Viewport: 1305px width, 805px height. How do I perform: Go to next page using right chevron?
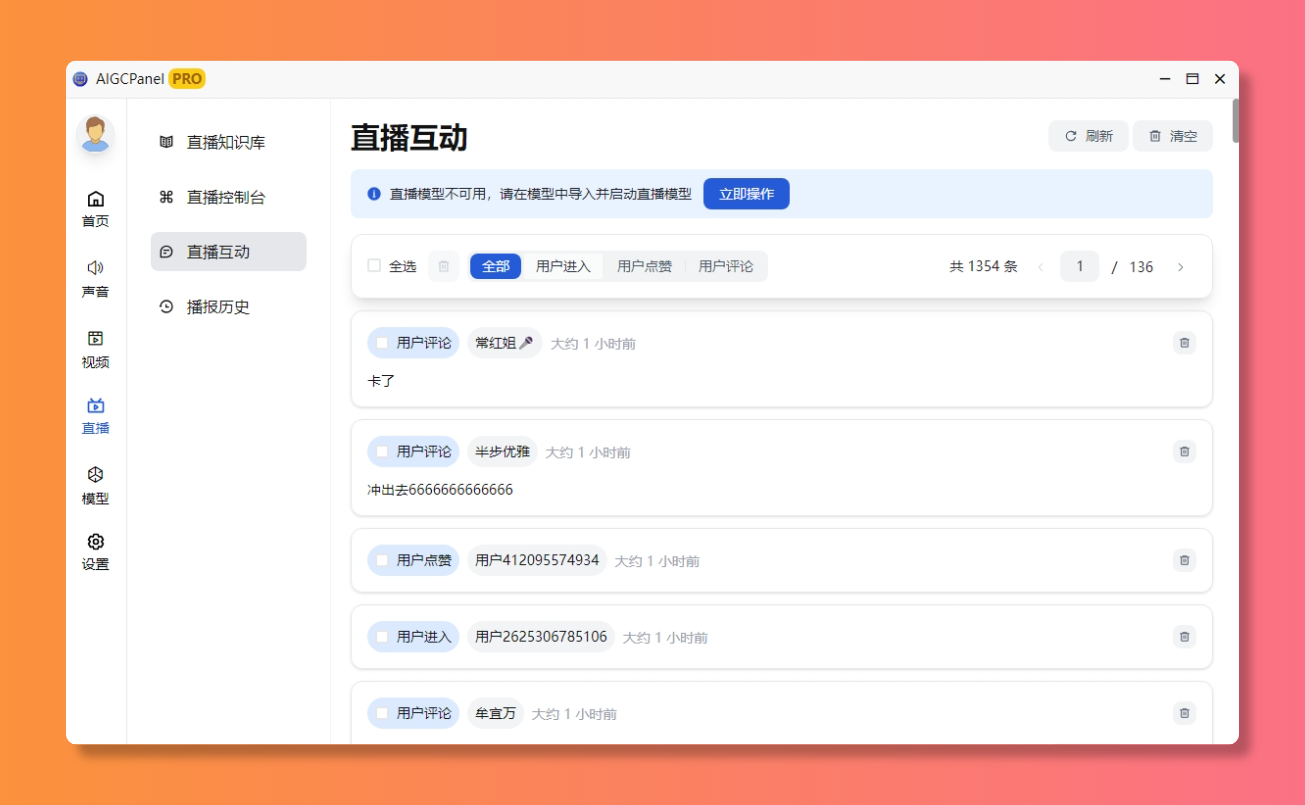[x=1180, y=267]
